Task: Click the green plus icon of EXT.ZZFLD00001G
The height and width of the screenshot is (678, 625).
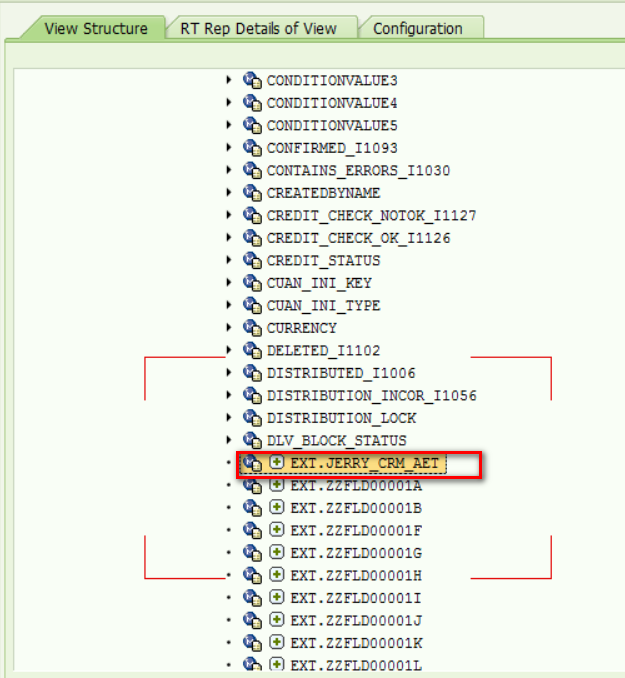Action: tap(277, 552)
